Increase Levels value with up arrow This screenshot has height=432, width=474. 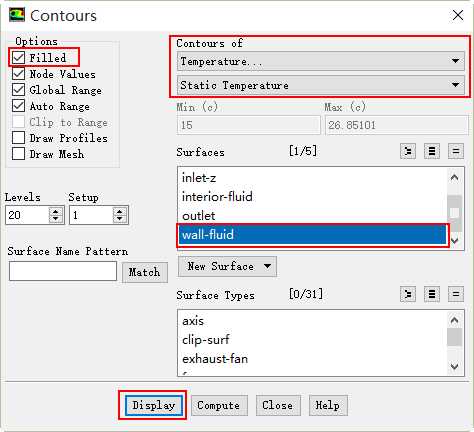click(56, 211)
